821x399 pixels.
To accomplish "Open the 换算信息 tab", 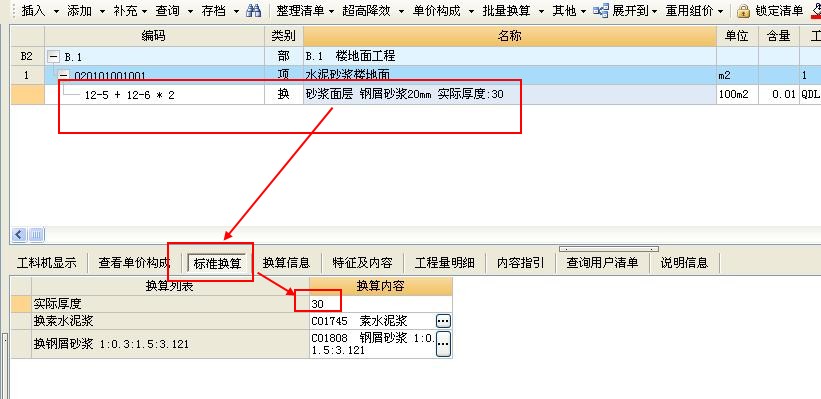I will coord(286,262).
